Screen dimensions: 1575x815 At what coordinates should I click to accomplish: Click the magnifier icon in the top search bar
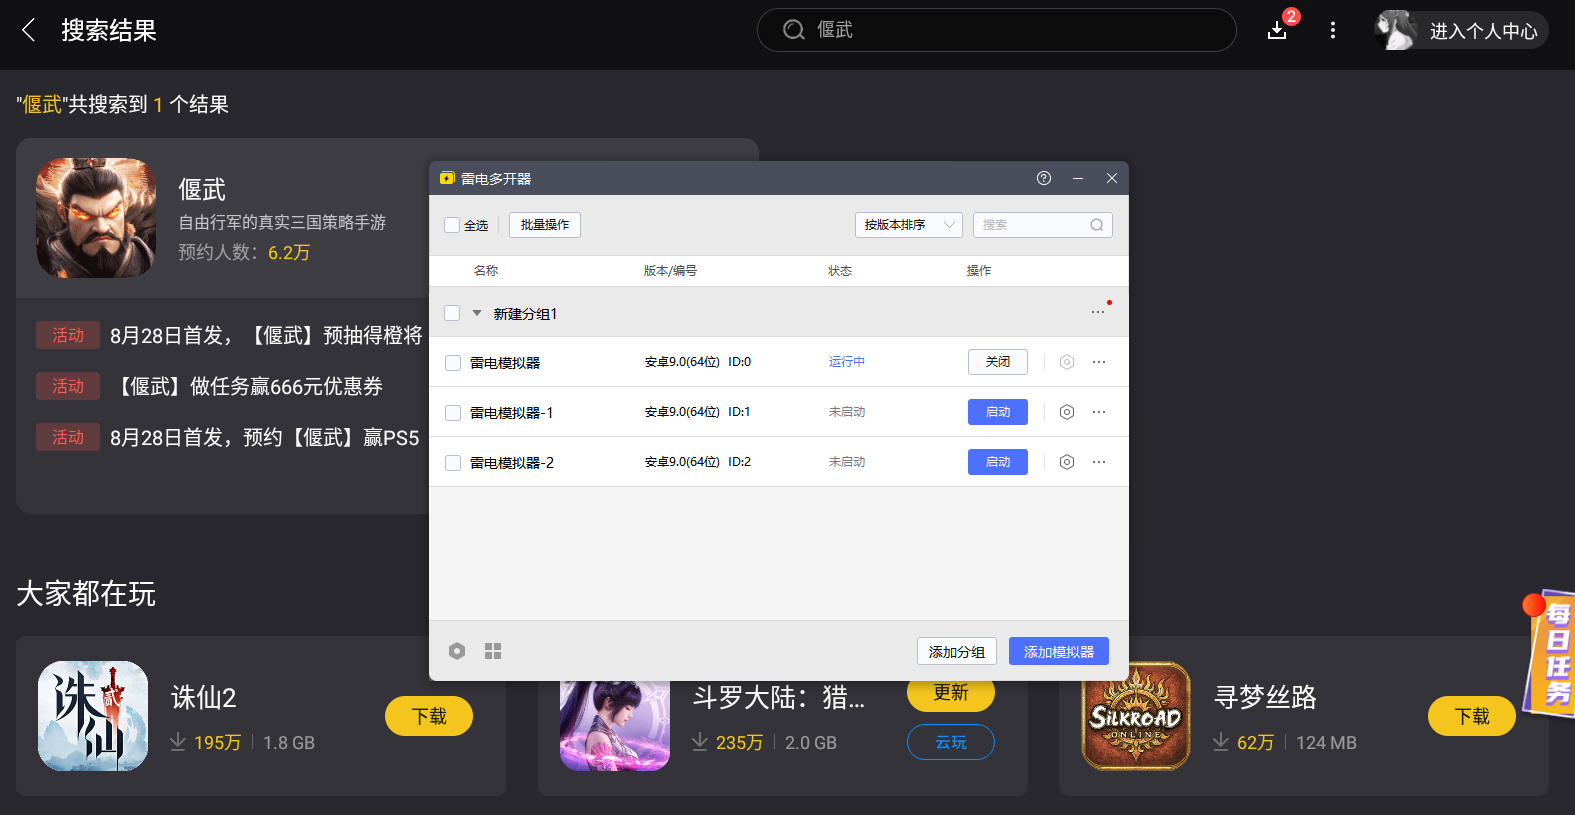(x=794, y=30)
